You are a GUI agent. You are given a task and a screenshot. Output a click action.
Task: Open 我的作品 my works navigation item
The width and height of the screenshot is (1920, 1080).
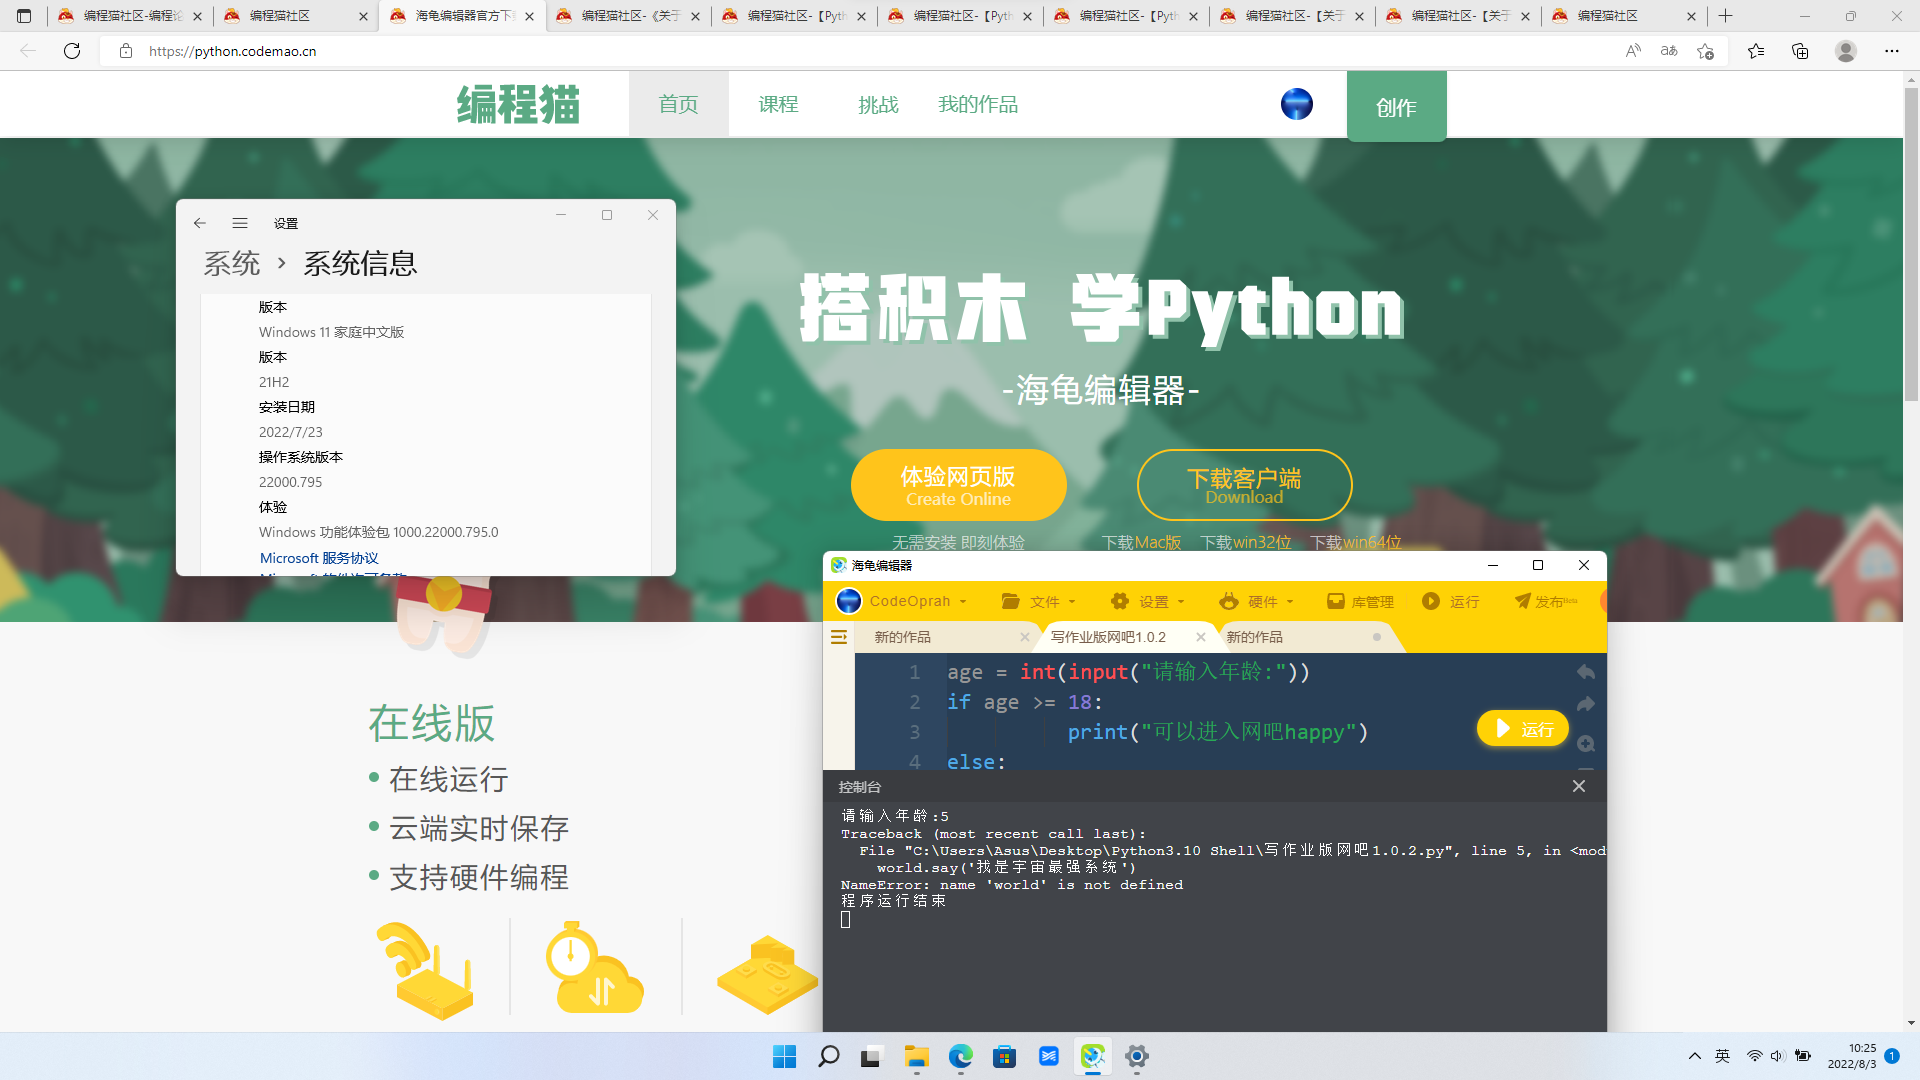pos(979,104)
